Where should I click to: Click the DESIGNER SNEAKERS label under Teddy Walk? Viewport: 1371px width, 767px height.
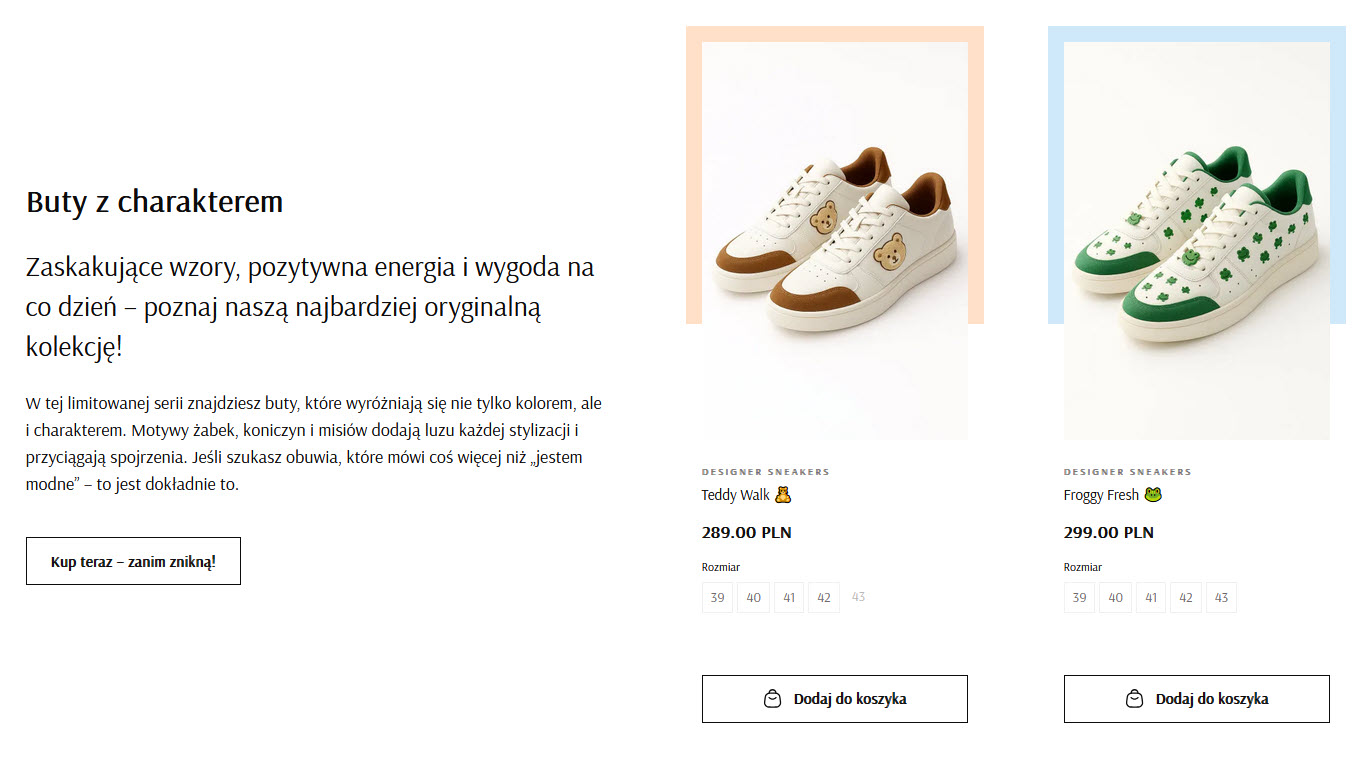coord(766,471)
